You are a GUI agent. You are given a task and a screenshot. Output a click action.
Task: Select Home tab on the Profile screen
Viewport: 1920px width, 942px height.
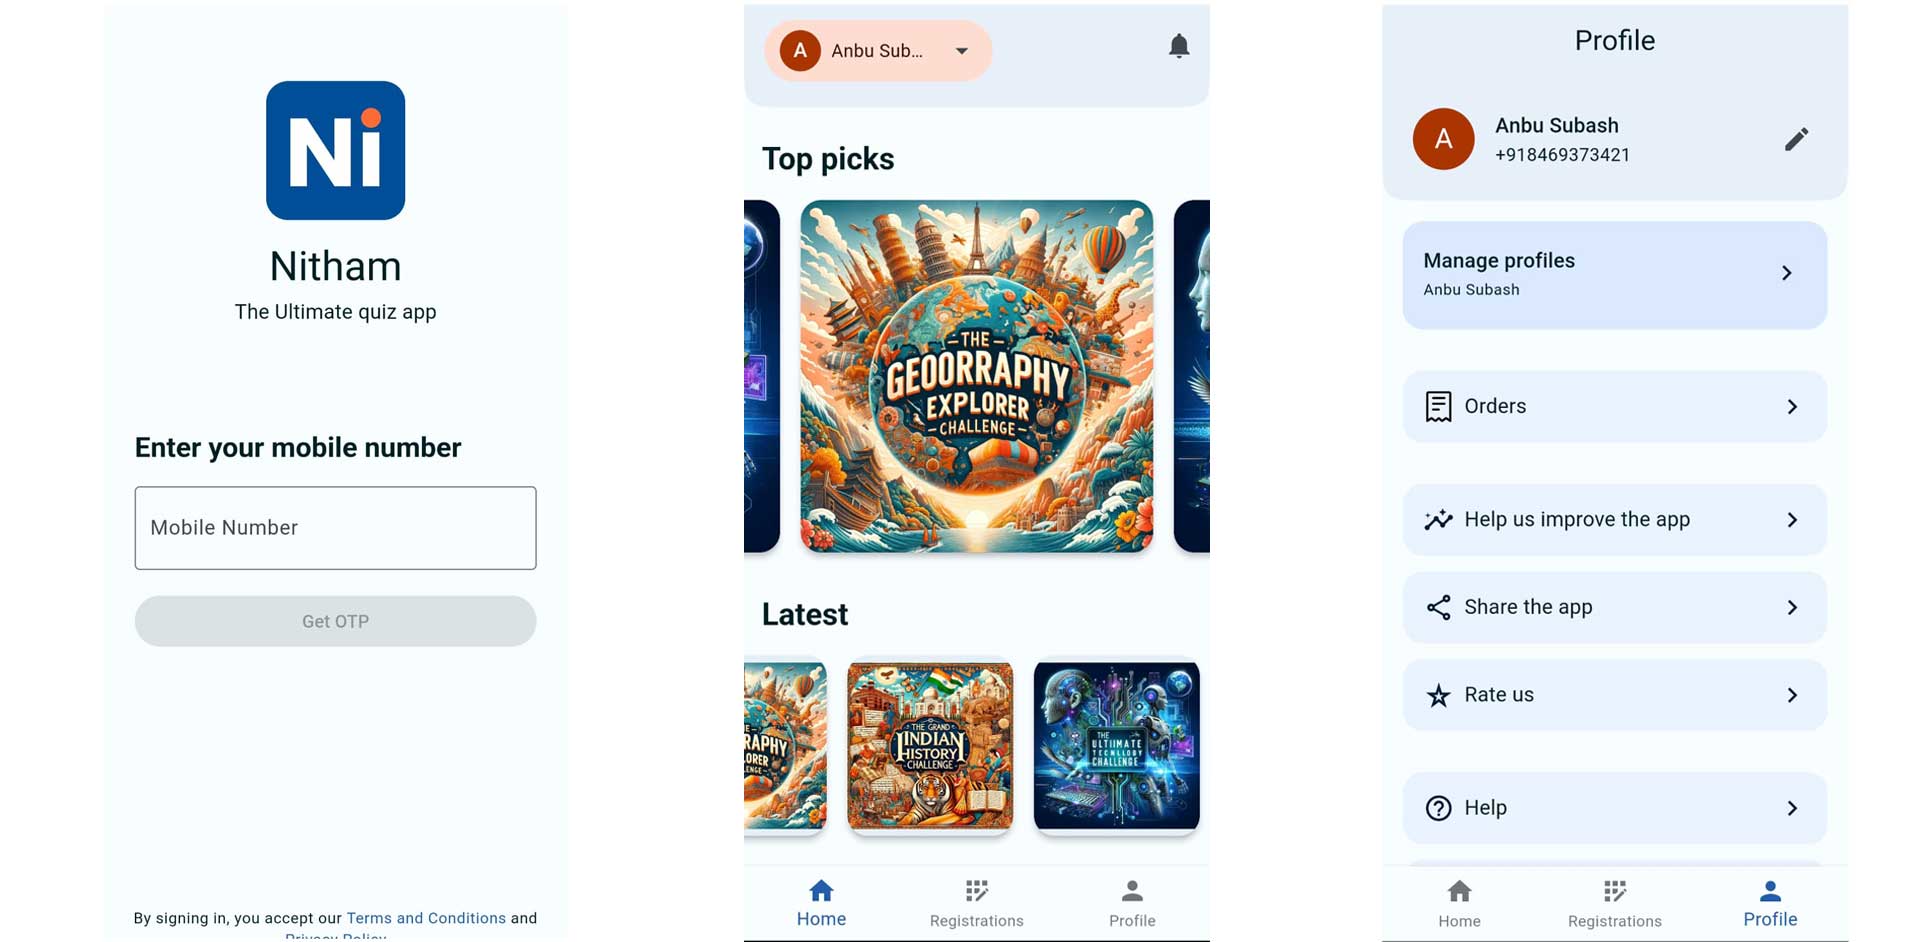click(1459, 904)
